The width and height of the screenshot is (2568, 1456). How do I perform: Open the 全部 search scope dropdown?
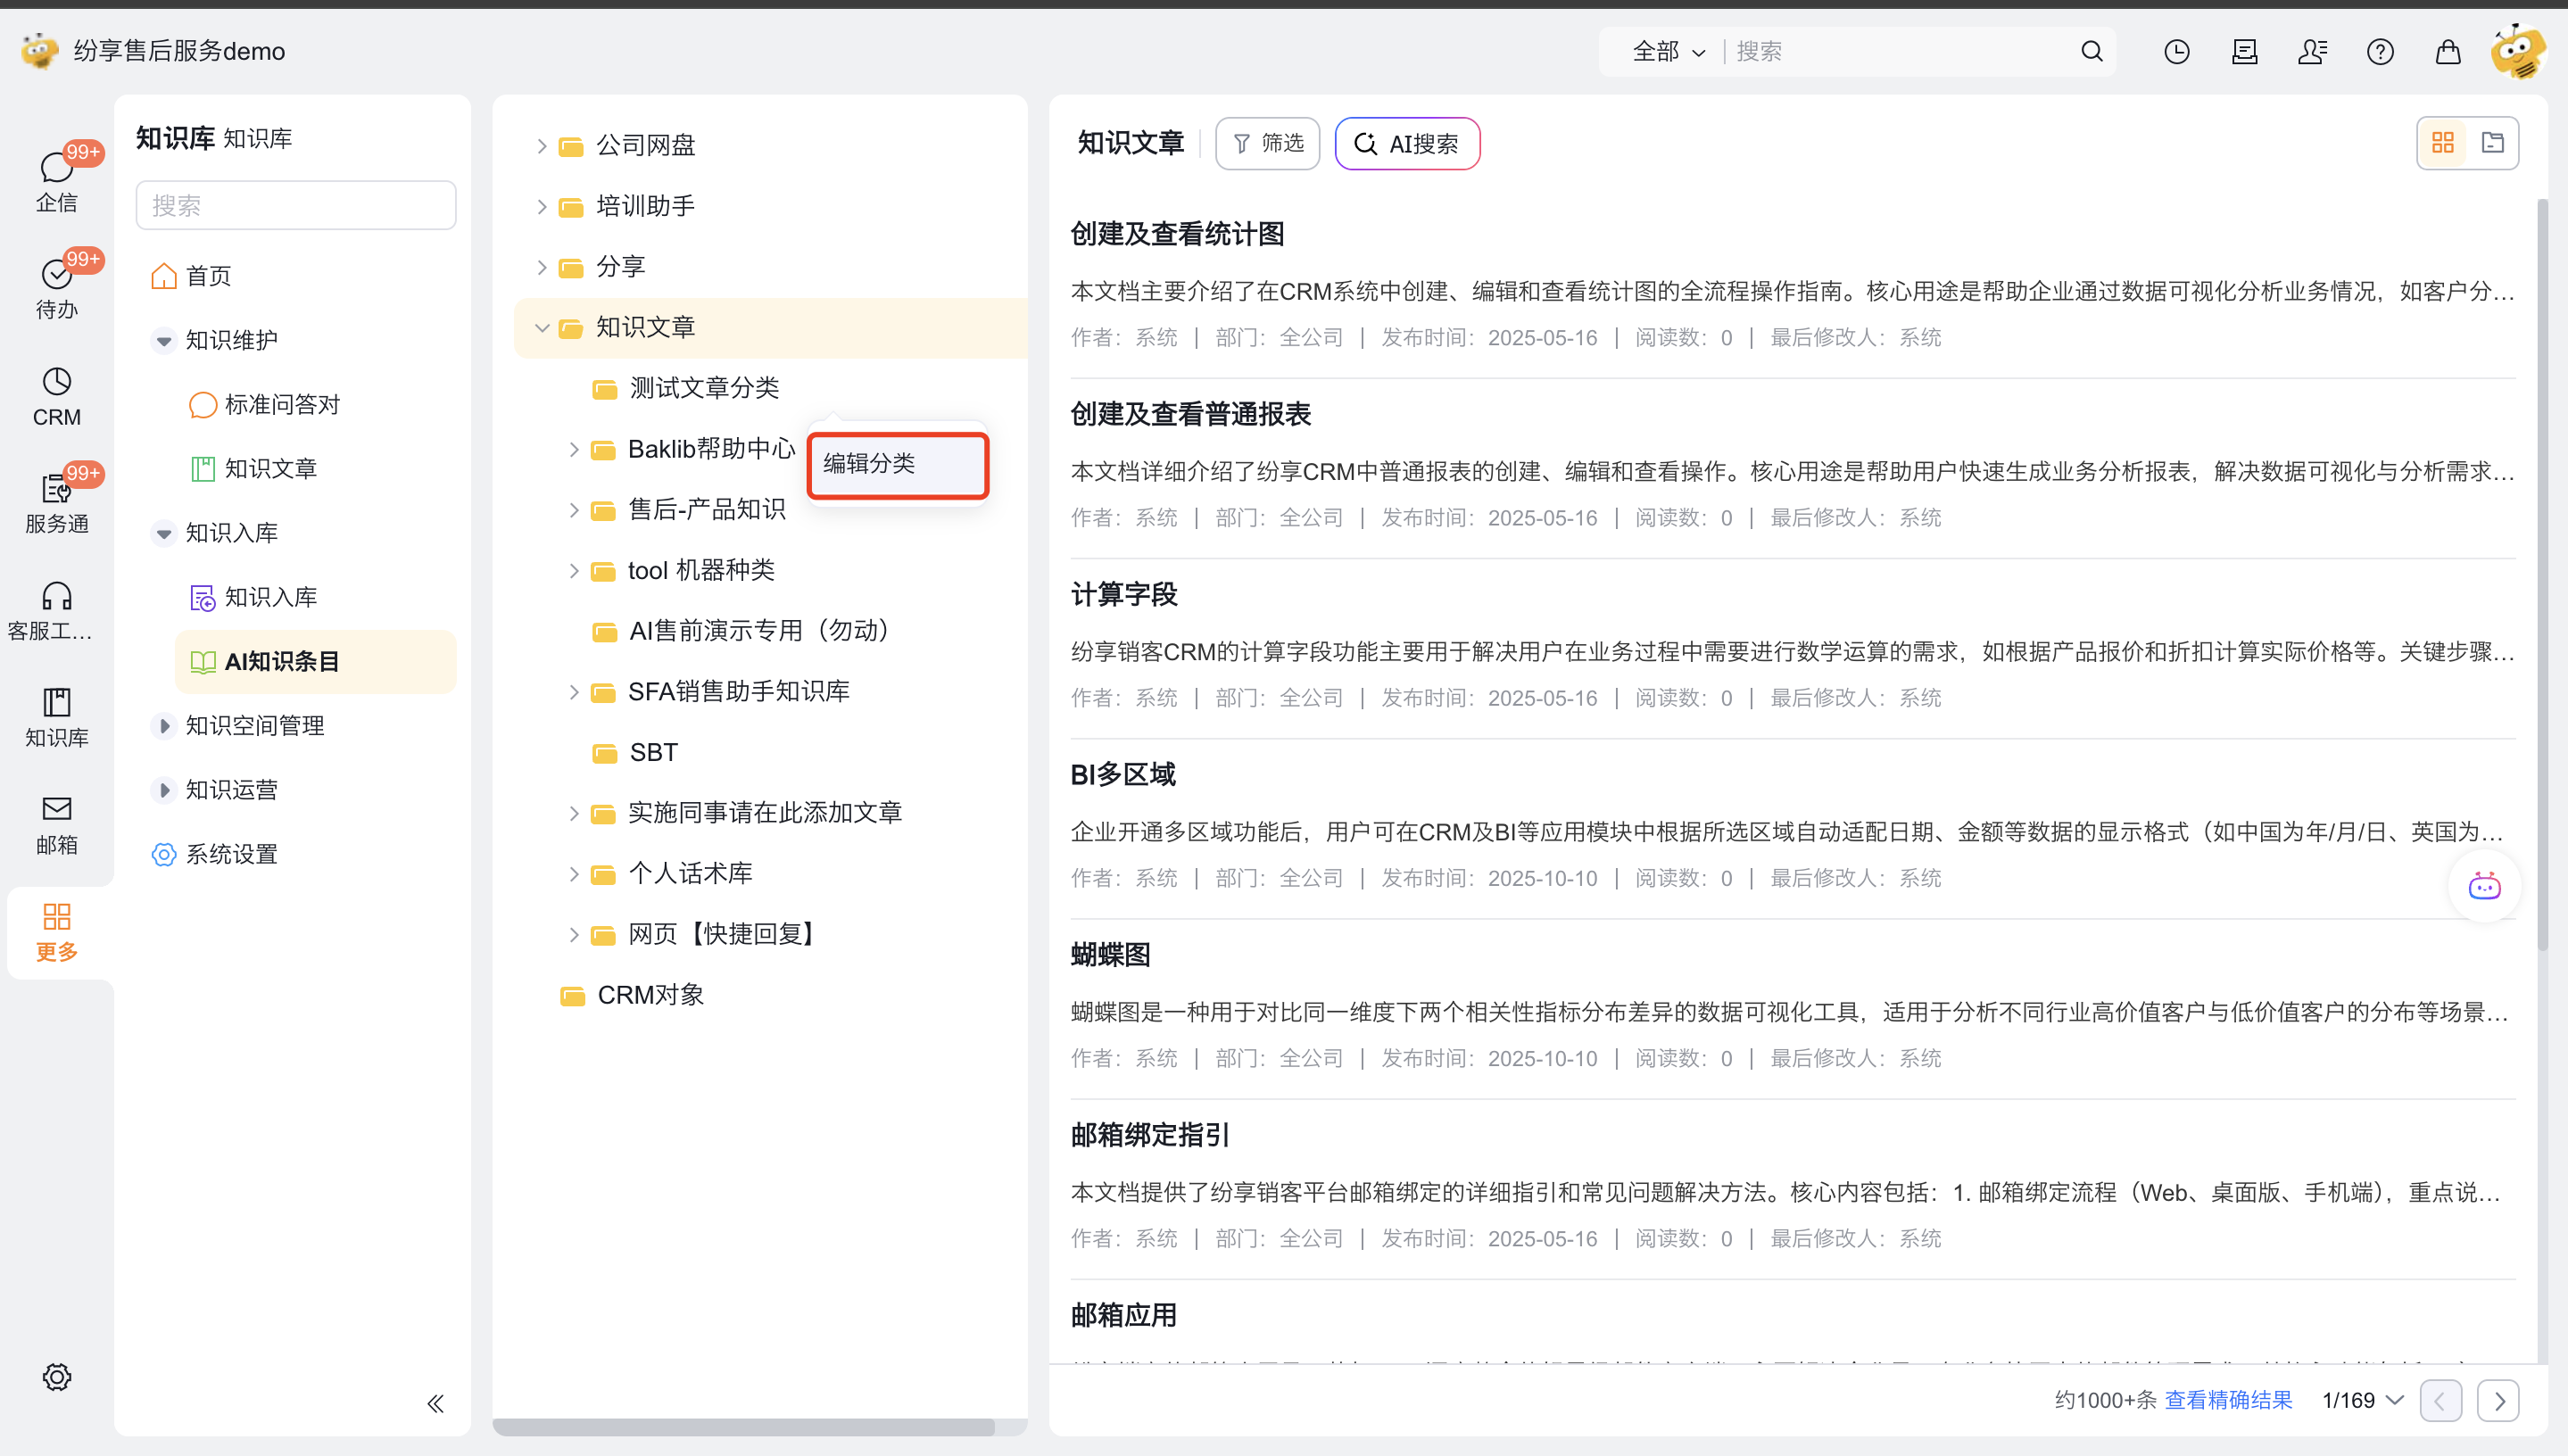pyautogui.click(x=1668, y=51)
